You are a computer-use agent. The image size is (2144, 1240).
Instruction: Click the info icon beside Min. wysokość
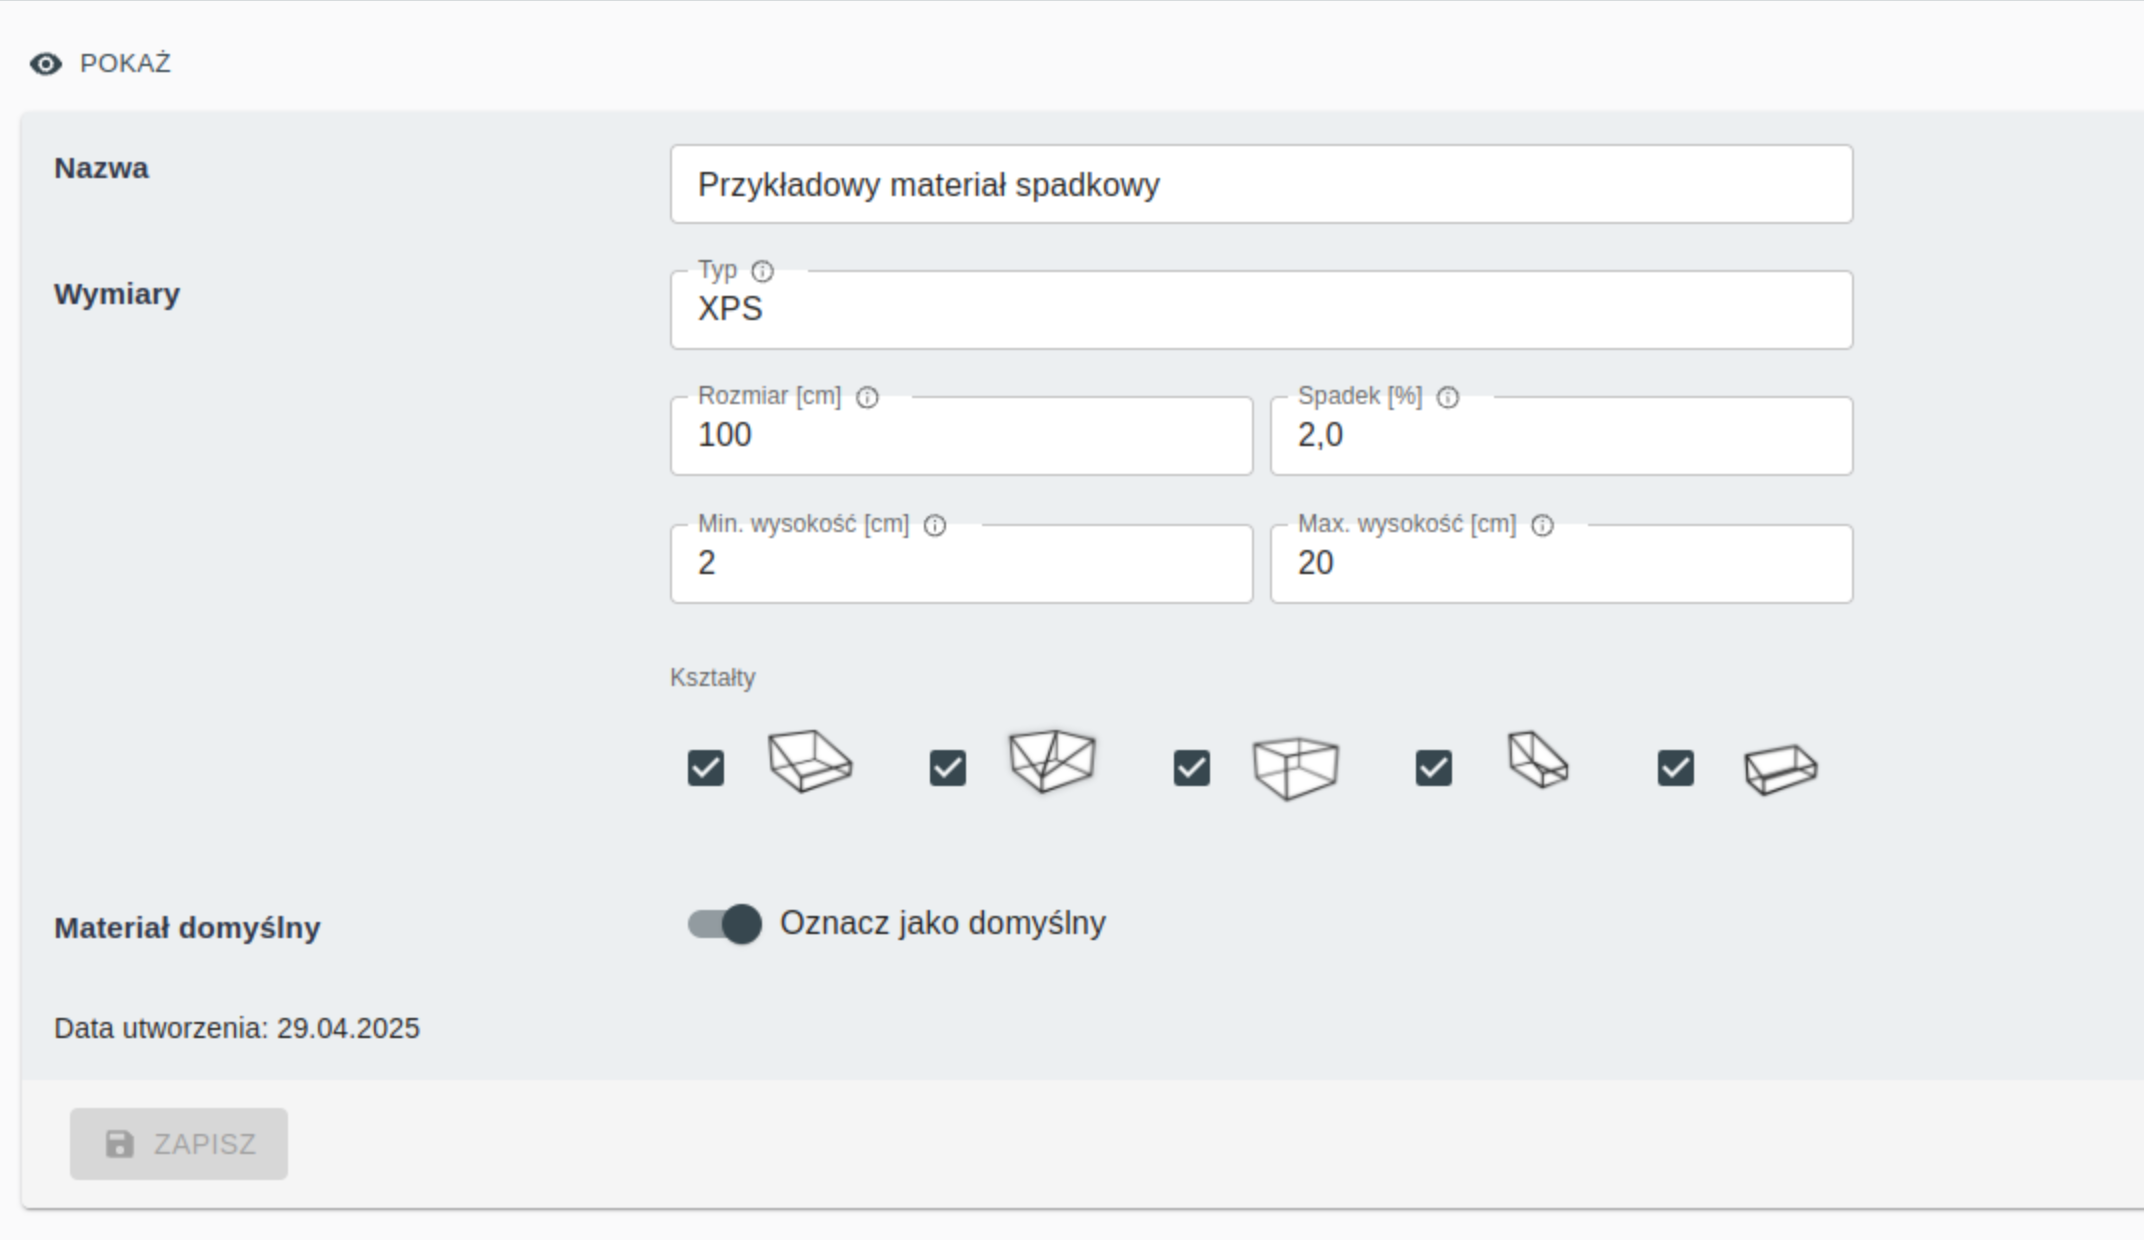point(934,525)
